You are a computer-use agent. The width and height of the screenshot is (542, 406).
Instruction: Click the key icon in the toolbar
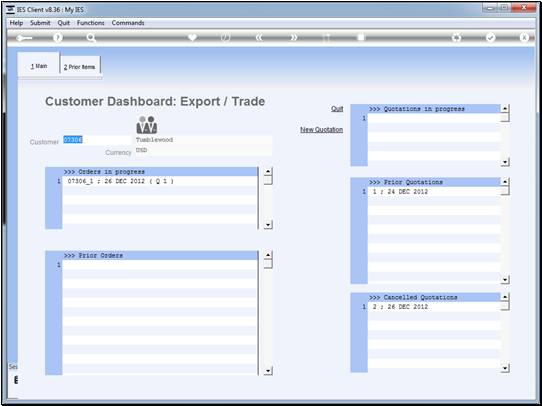coord(24,38)
